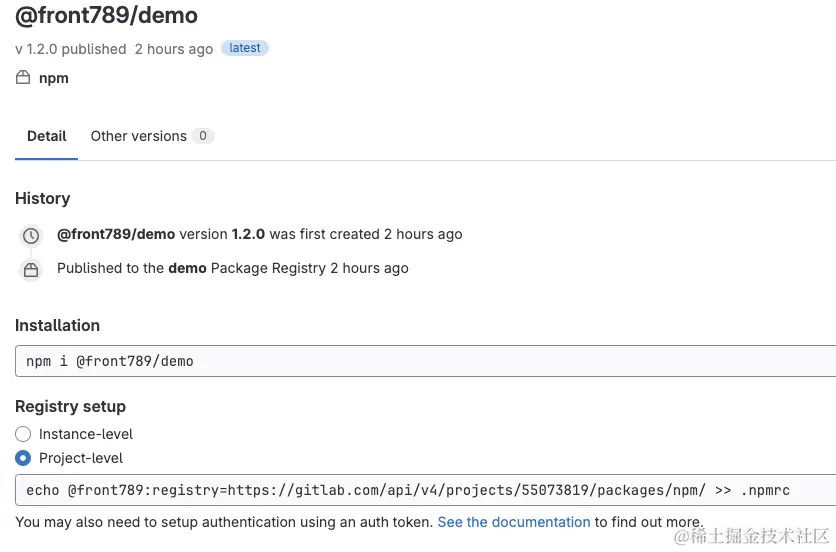
Task: Click the published 2 hours ago header timestamp
Action: coord(173,49)
